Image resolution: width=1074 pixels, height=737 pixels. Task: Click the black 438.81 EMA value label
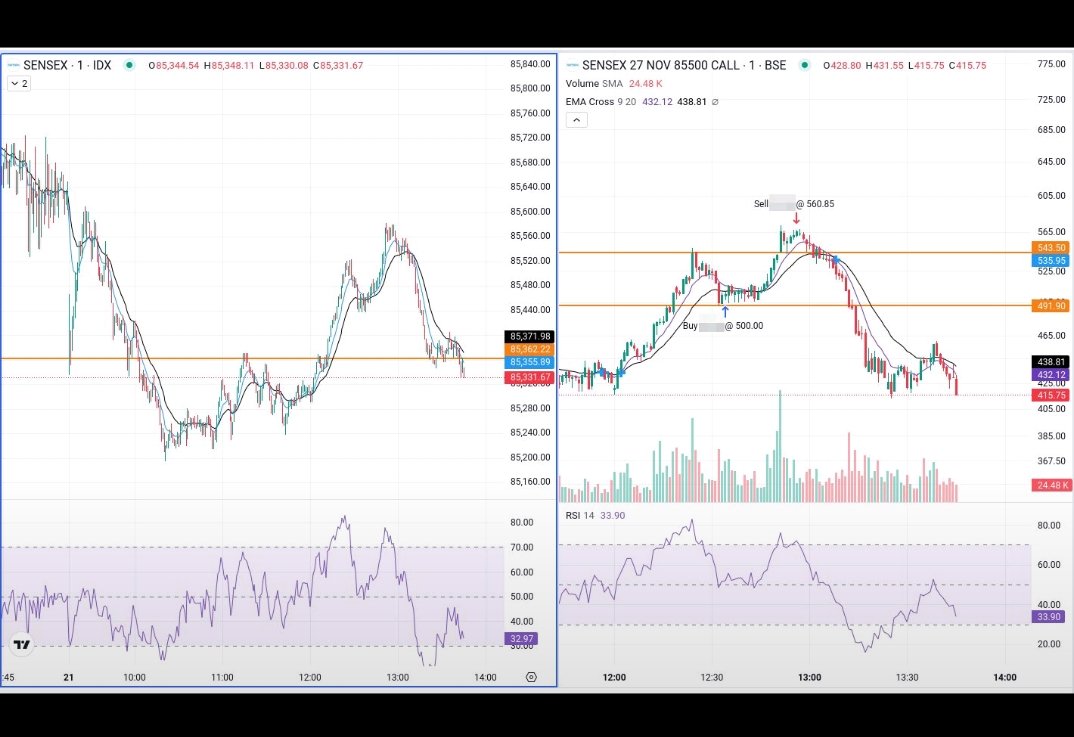(1051, 362)
